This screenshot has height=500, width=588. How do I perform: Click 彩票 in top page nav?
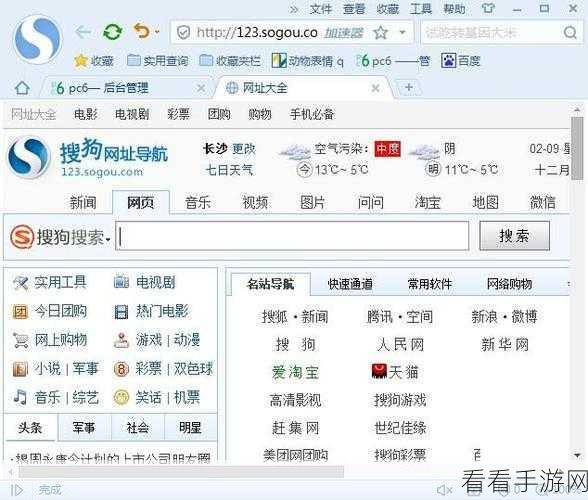coord(178,114)
